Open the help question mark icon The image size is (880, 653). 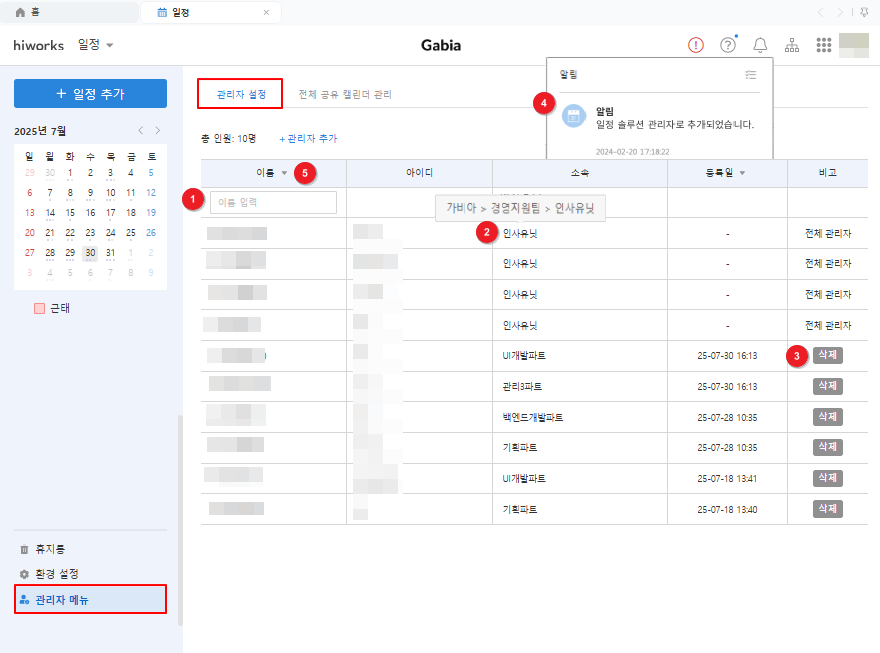(728, 45)
